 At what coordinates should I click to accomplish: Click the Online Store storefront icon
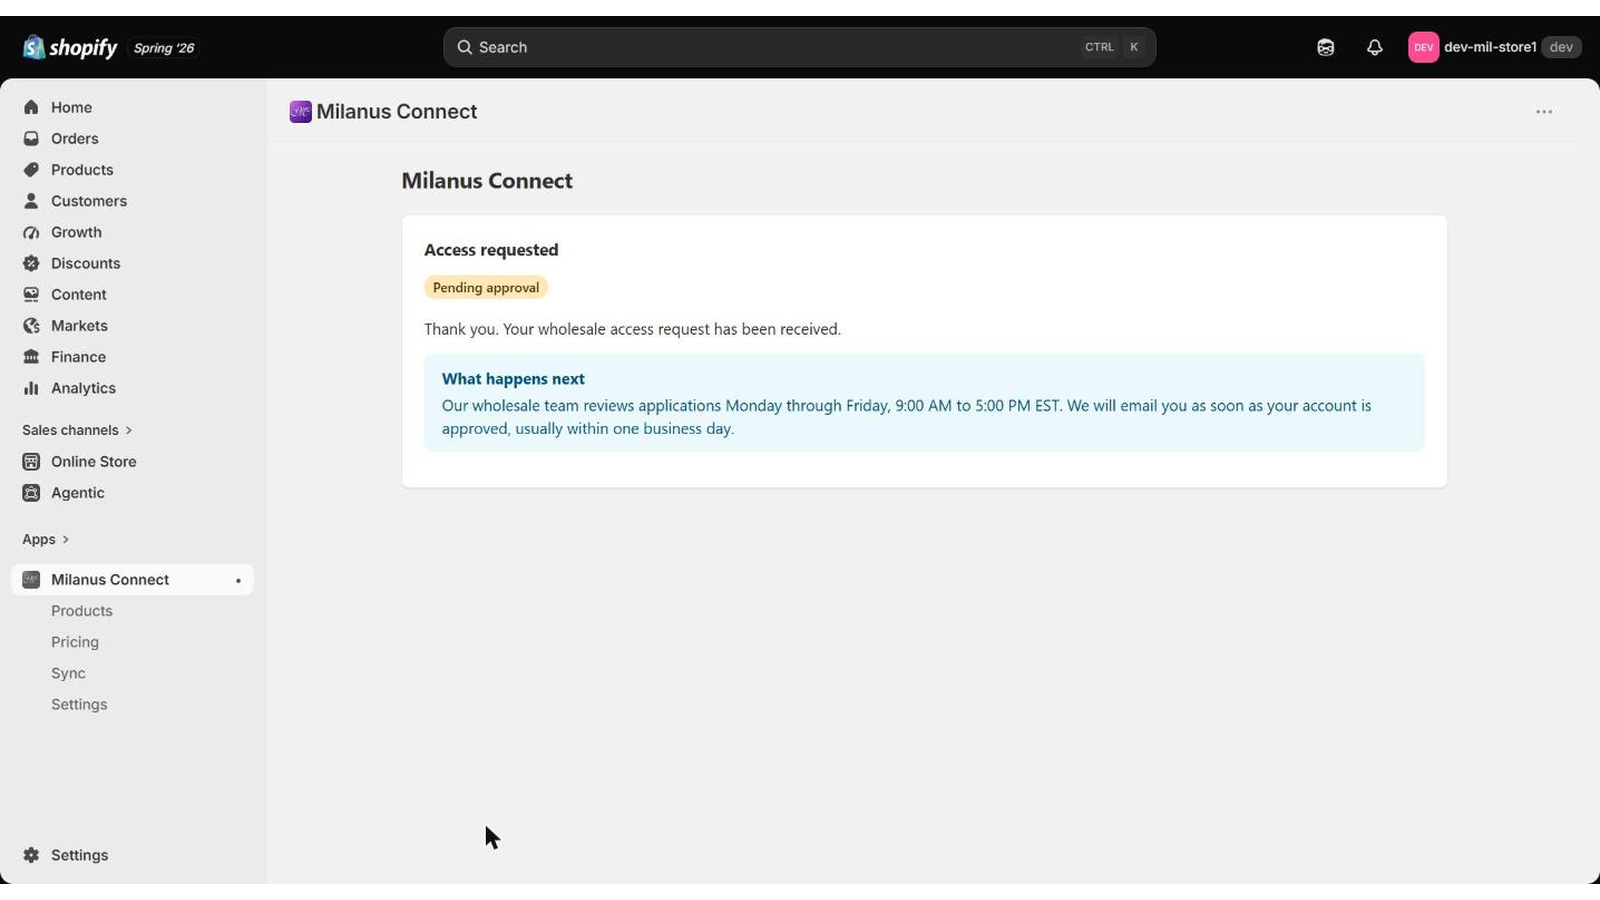(x=31, y=461)
